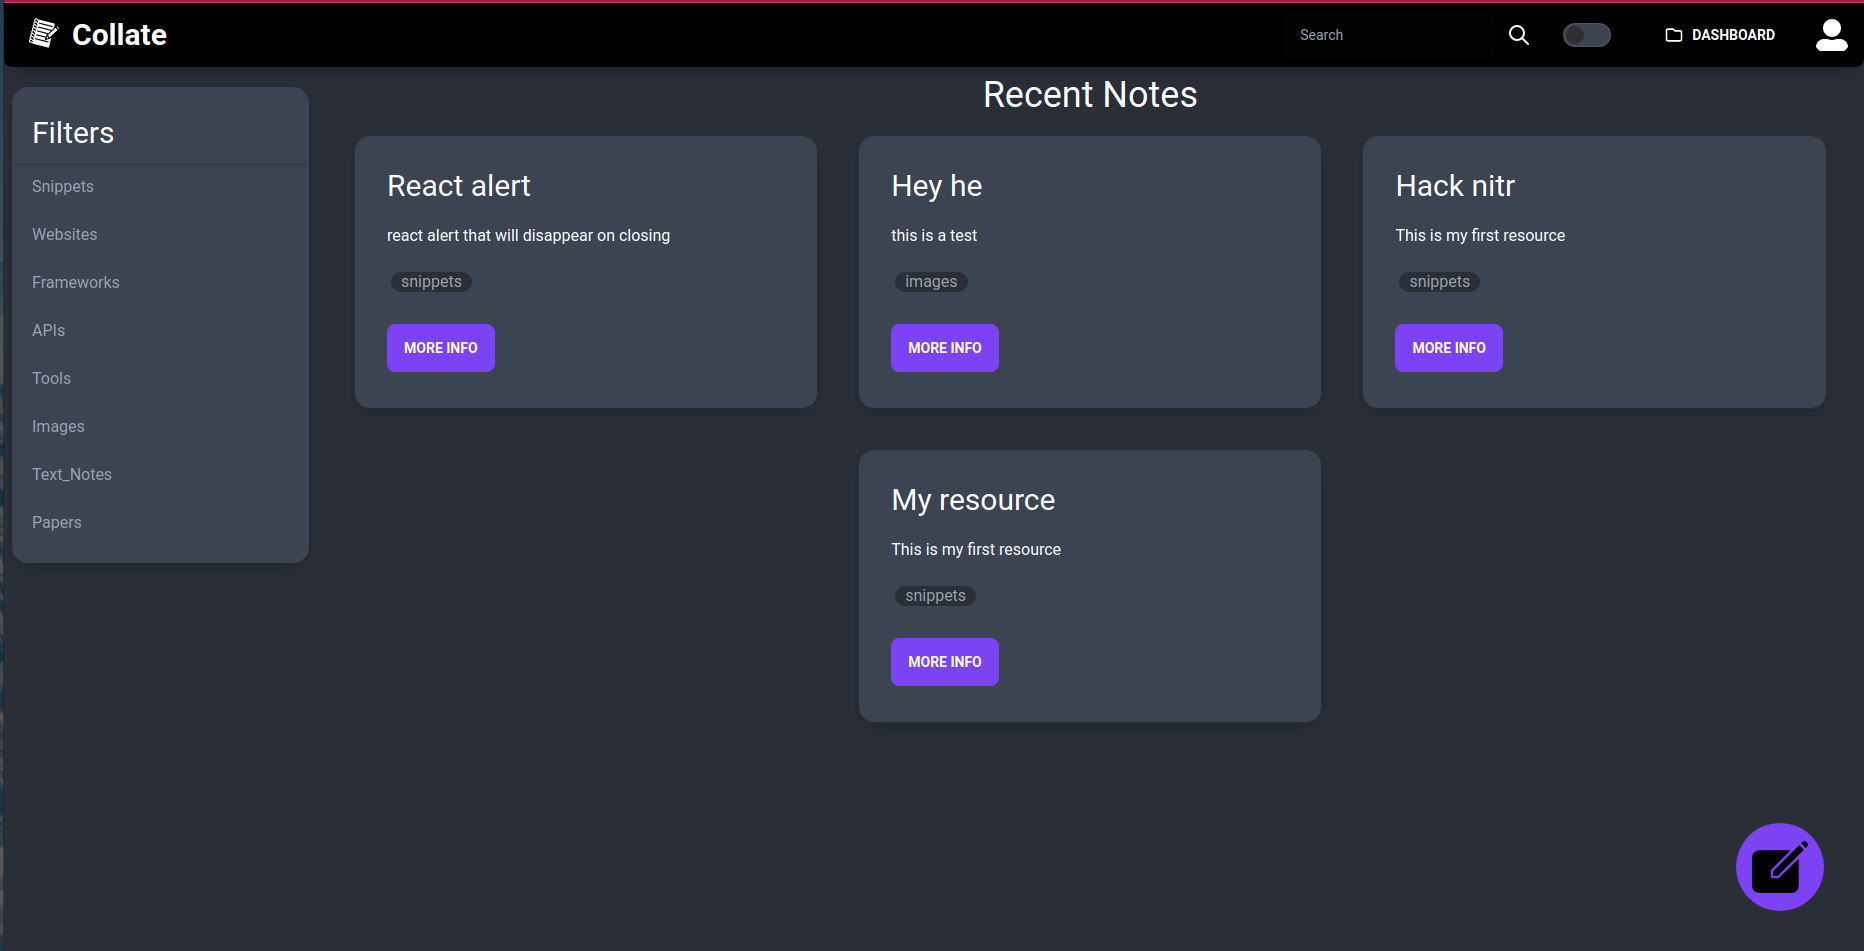
Task: Open the user profile avatar icon
Action: point(1832,34)
